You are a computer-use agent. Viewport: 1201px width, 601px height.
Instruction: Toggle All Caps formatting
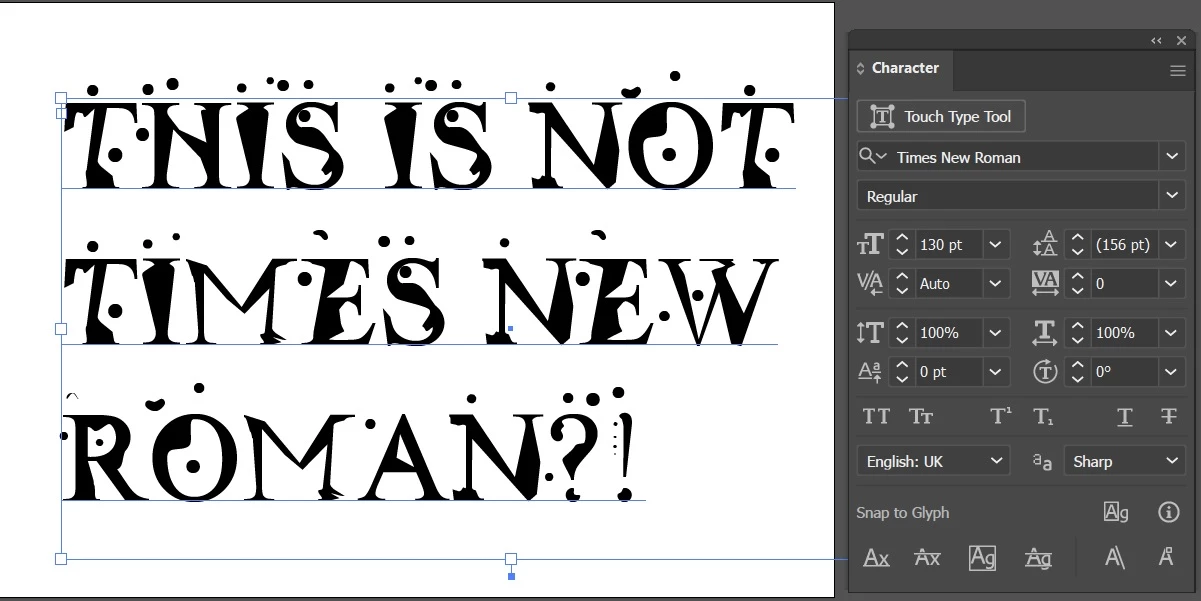[876, 416]
